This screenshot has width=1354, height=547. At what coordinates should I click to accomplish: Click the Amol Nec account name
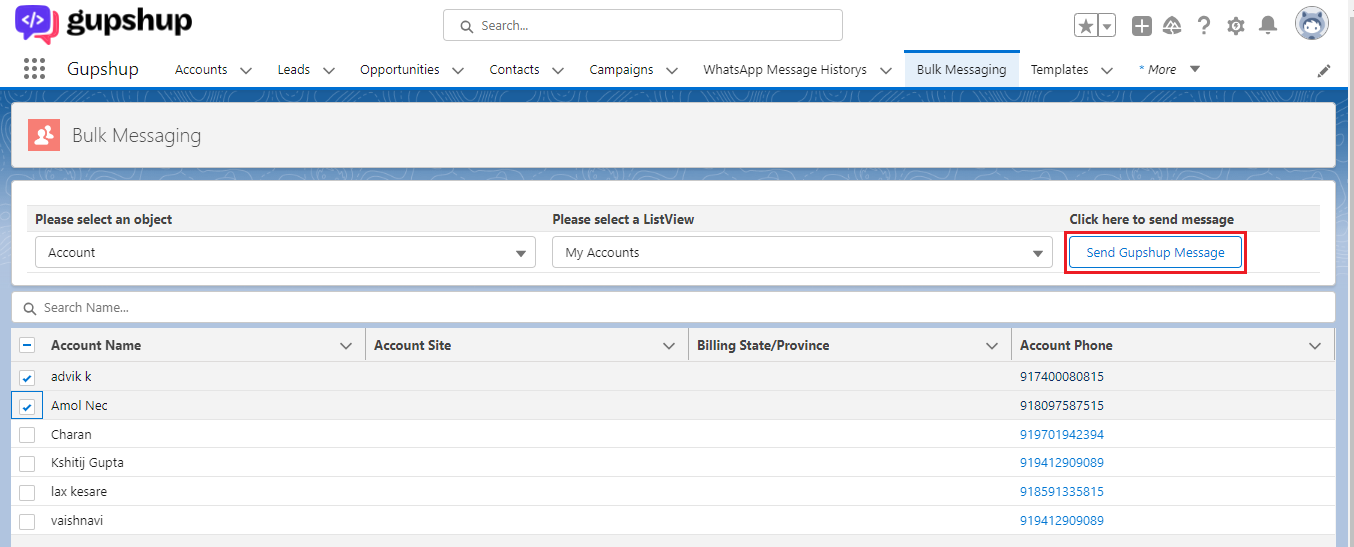point(79,406)
